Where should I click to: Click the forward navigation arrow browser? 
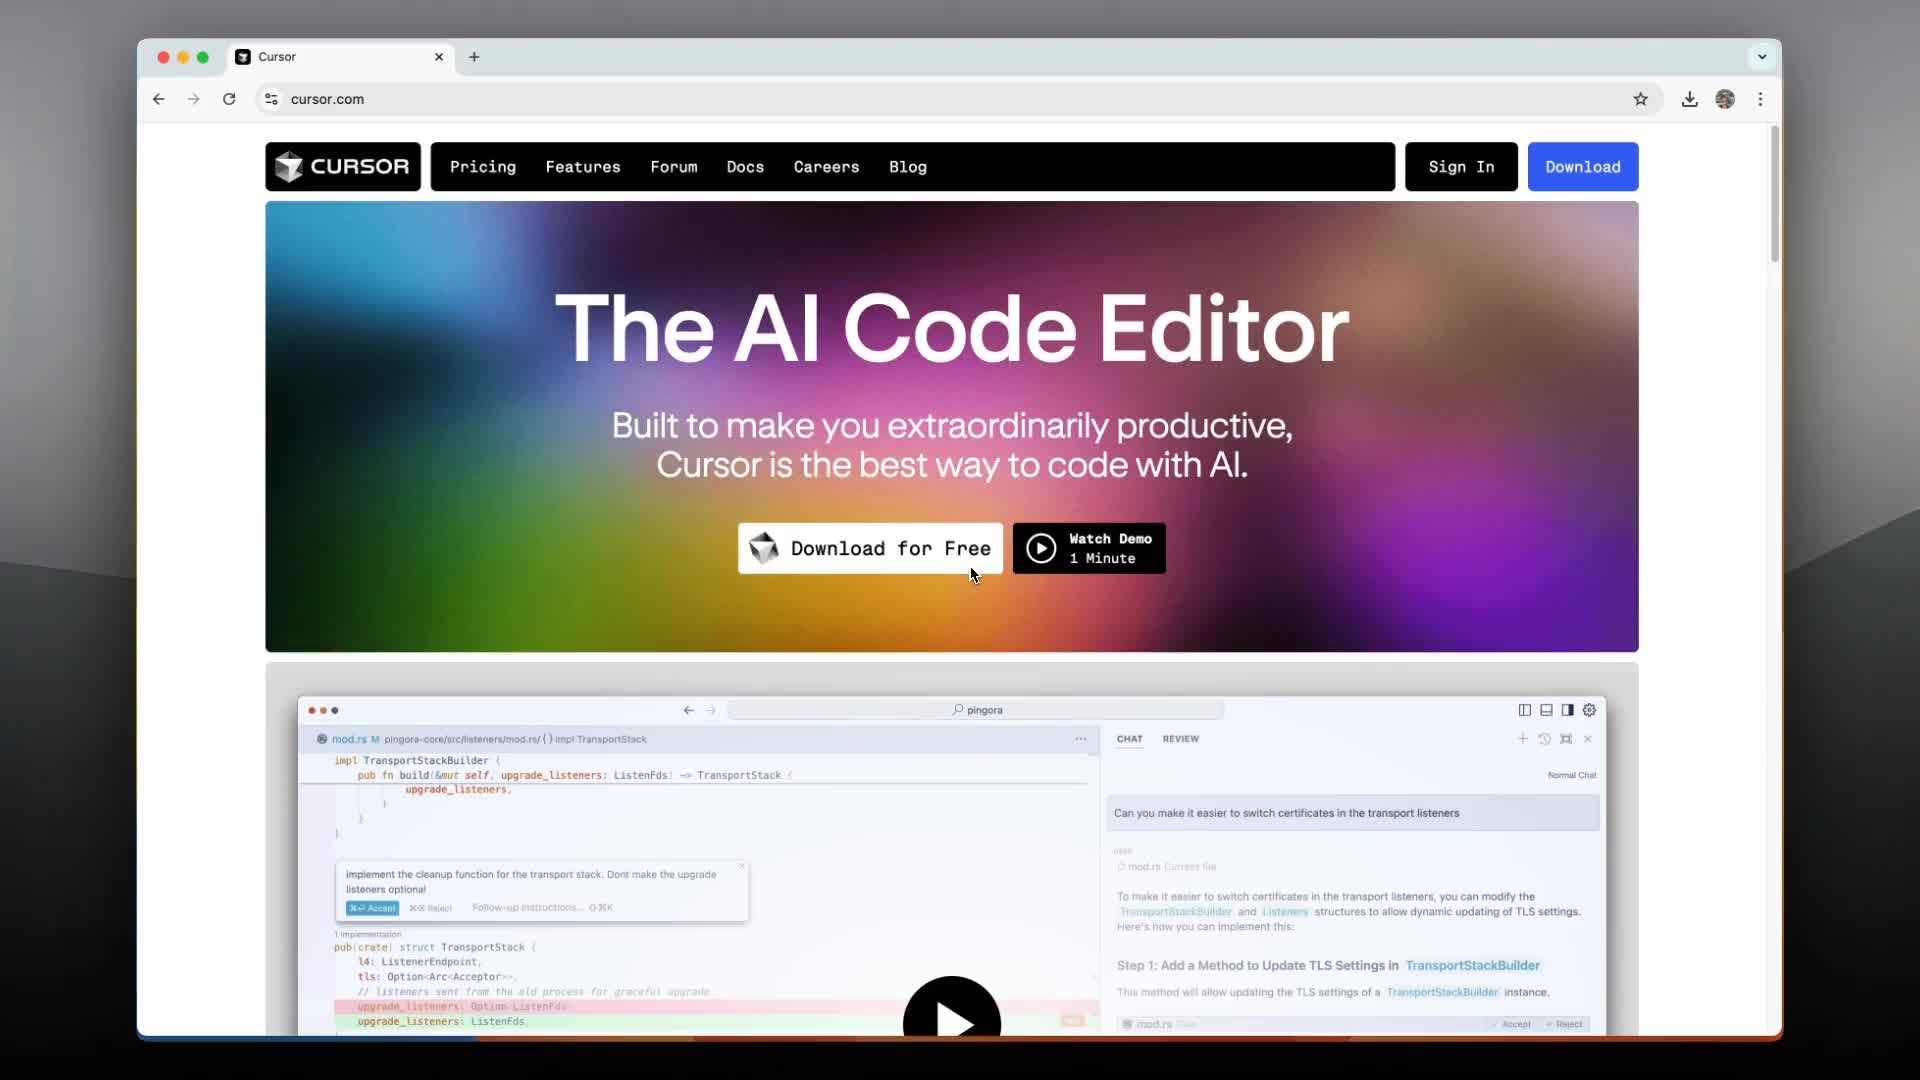[x=193, y=99]
